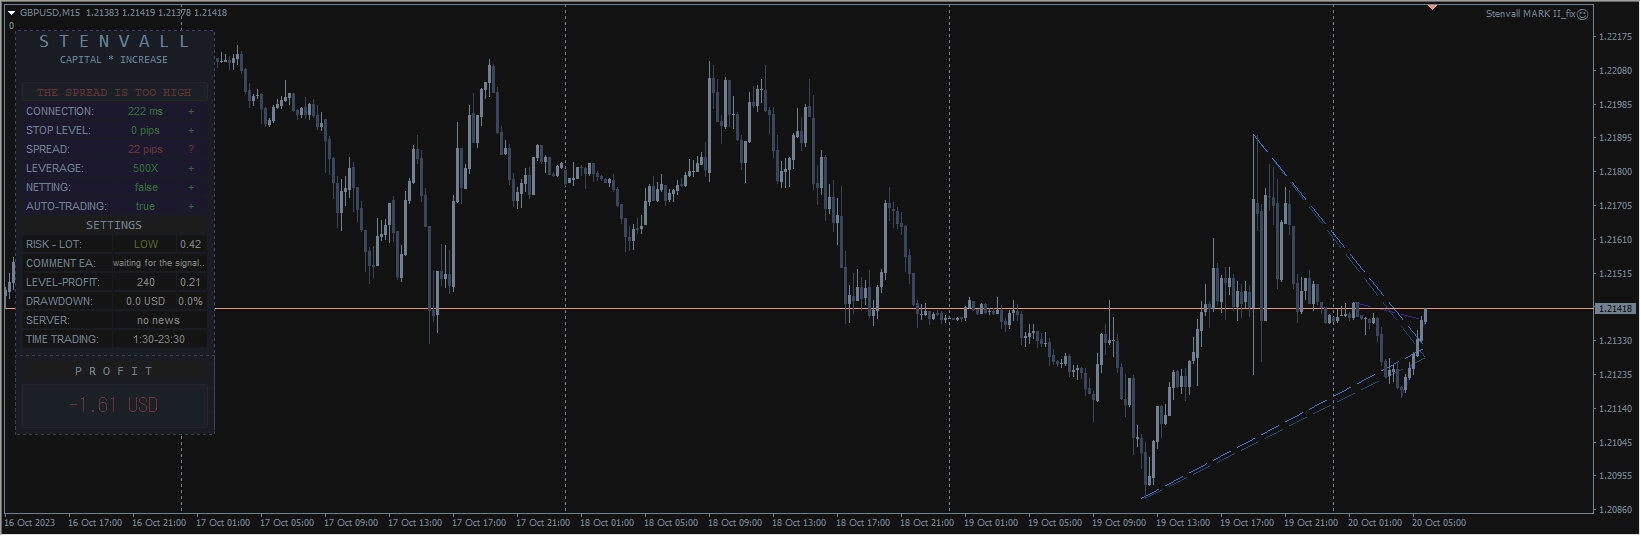Click the CONNECTION plus status indicator
1641x536 pixels.
point(191,111)
